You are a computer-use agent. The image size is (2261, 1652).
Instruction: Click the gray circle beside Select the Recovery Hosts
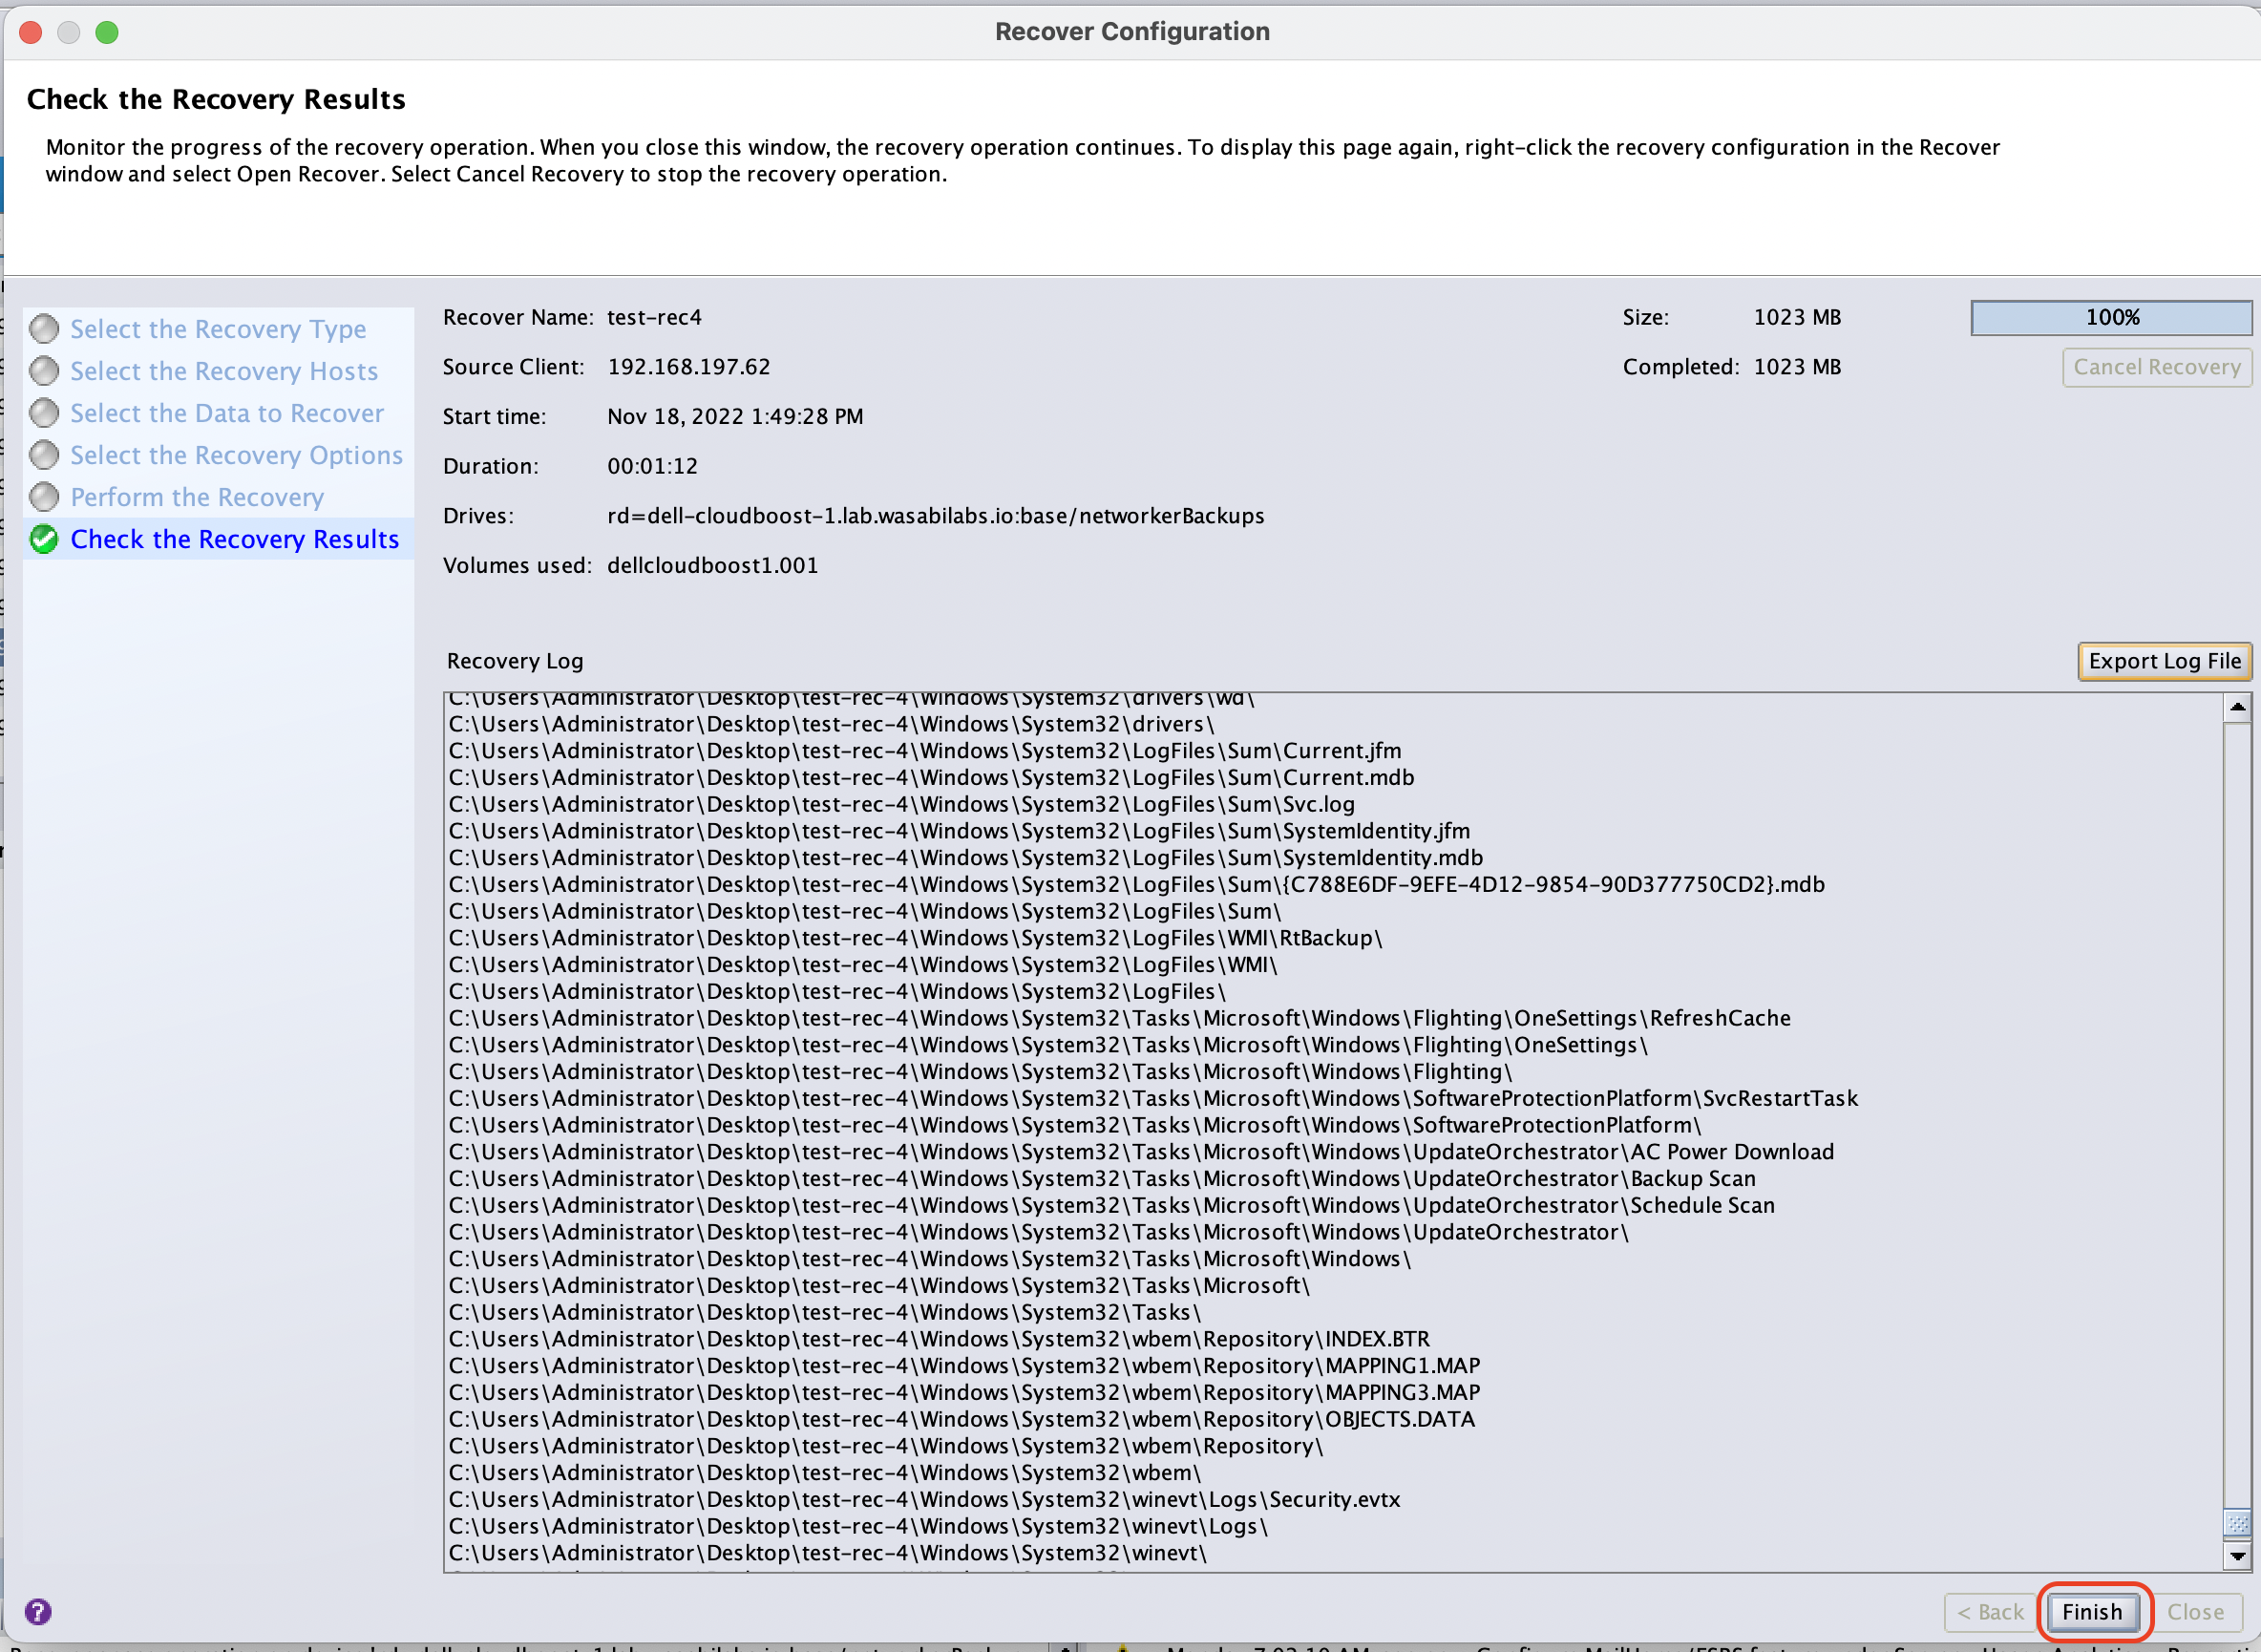44,371
